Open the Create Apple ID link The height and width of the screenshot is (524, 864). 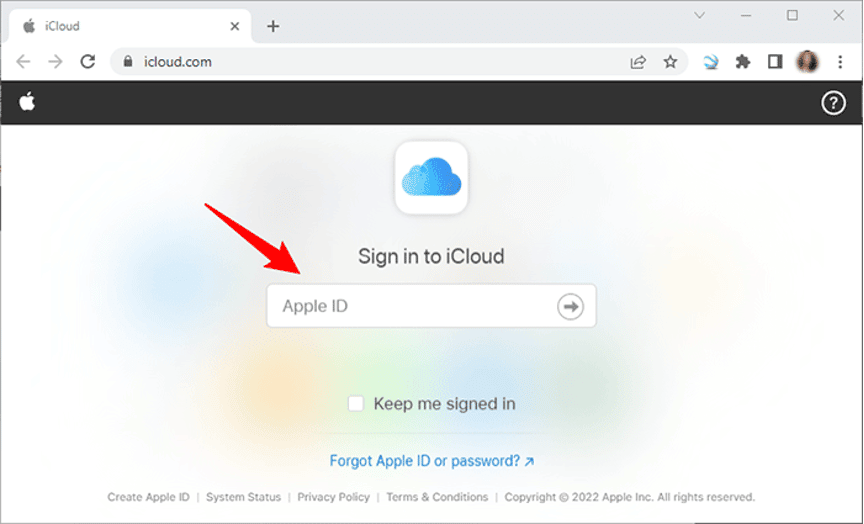click(x=148, y=497)
